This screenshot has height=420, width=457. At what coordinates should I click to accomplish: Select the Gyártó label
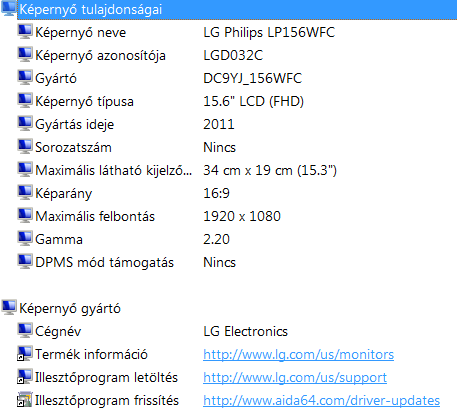pyautogui.click(x=56, y=79)
